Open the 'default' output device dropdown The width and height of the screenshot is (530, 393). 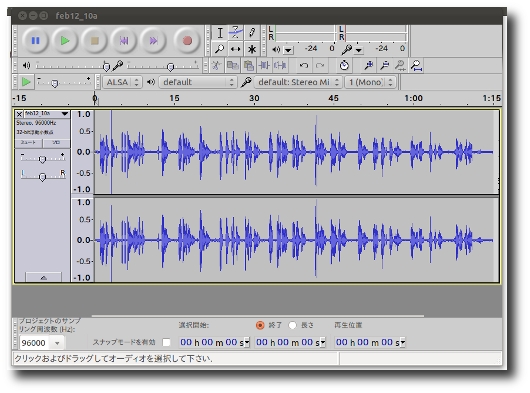pos(198,82)
